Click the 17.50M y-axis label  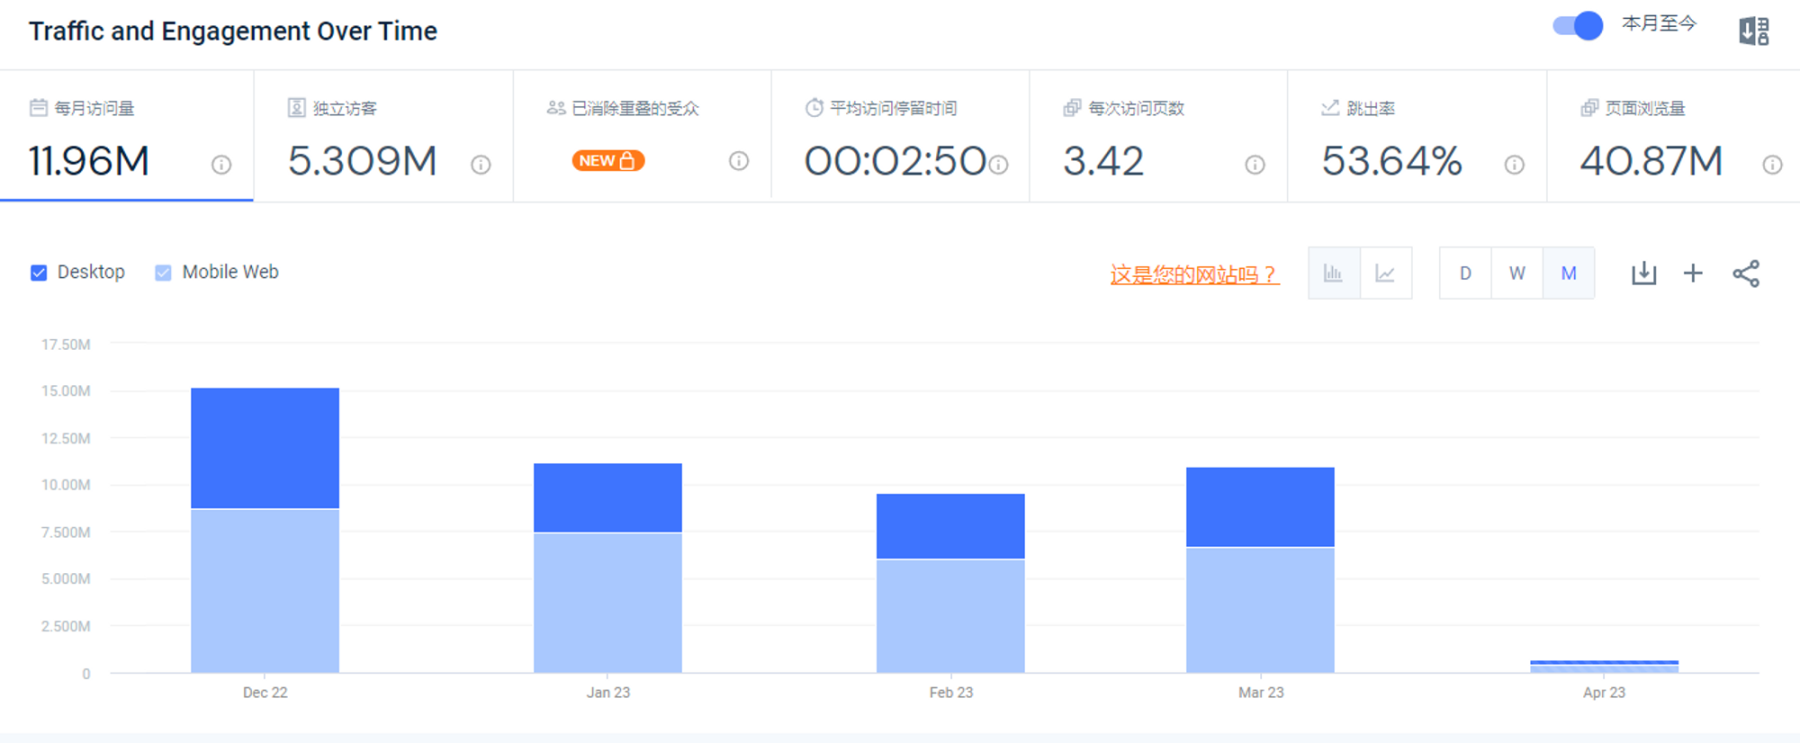[x=66, y=344]
